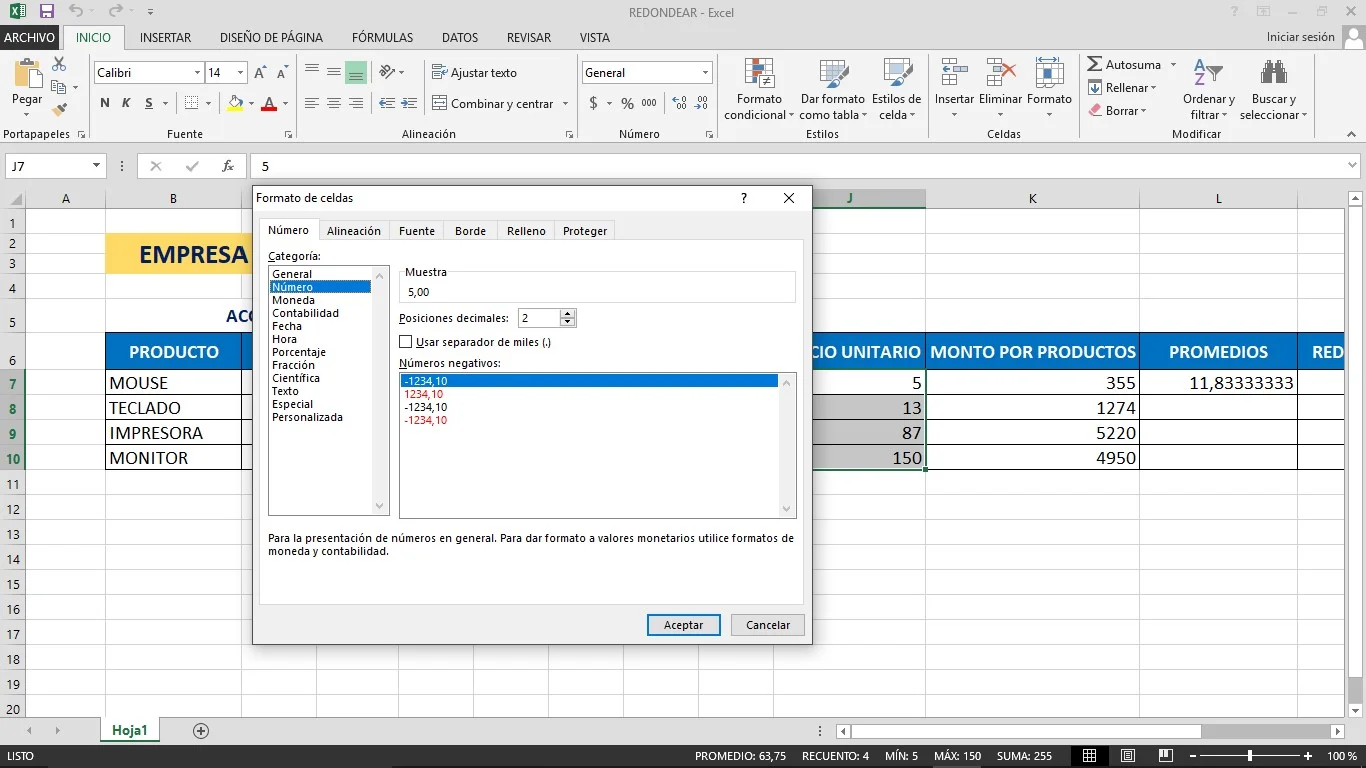Switch to Relleno tab in dialog
The image size is (1366, 768).
click(526, 231)
